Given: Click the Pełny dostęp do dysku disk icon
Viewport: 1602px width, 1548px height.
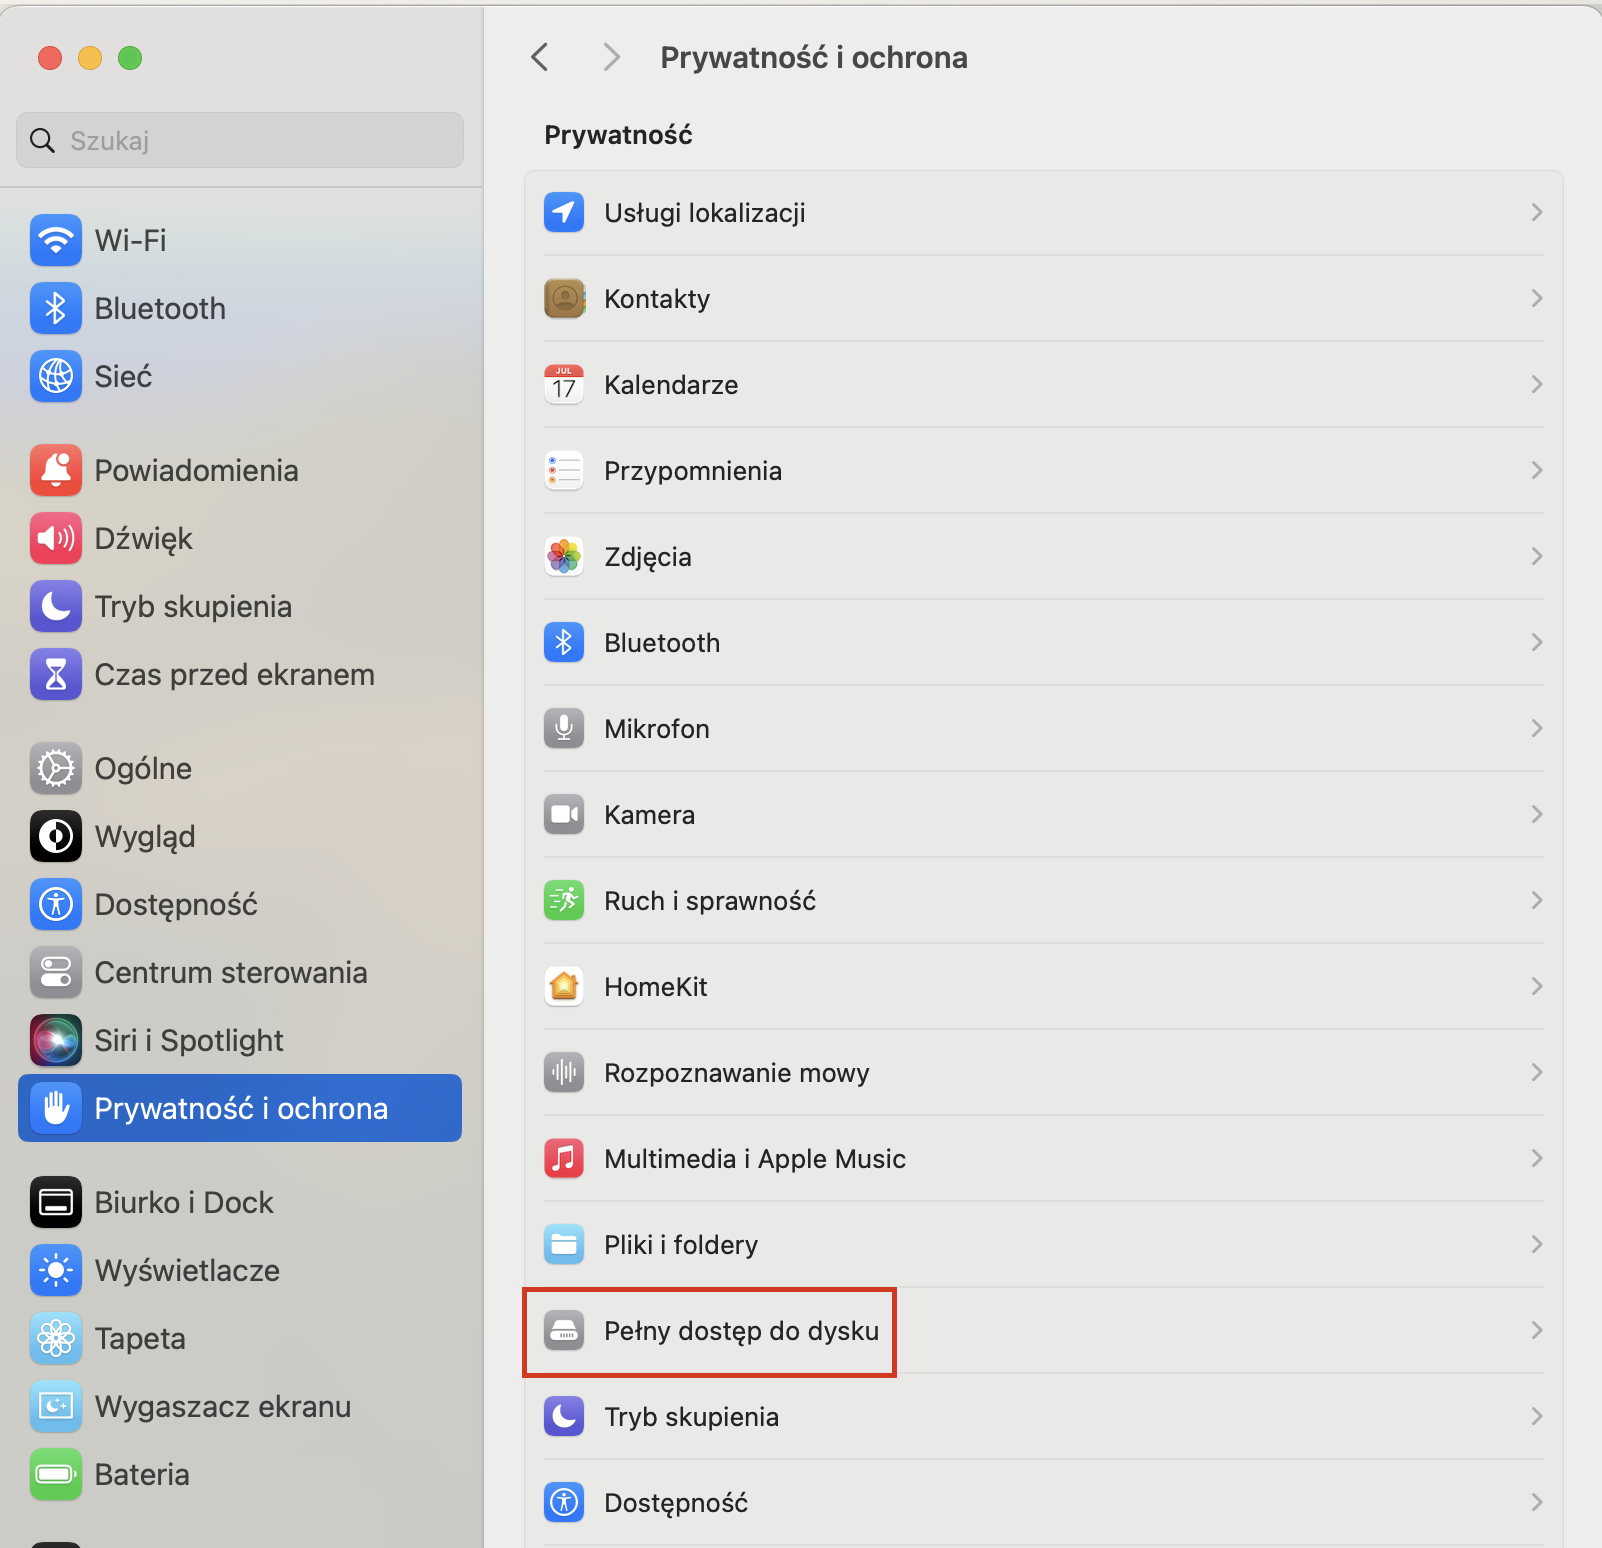Looking at the screenshot, I should (x=564, y=1330).
